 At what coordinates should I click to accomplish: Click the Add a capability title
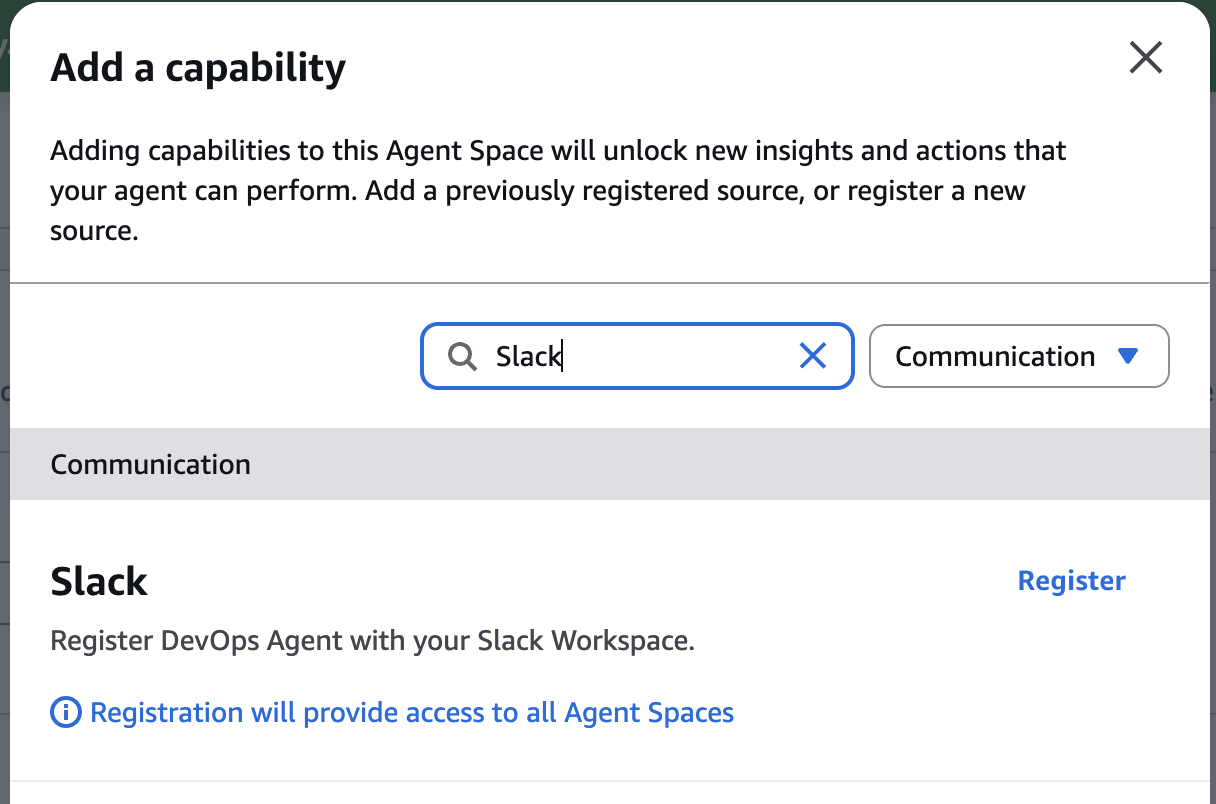(x=198, y=68)
